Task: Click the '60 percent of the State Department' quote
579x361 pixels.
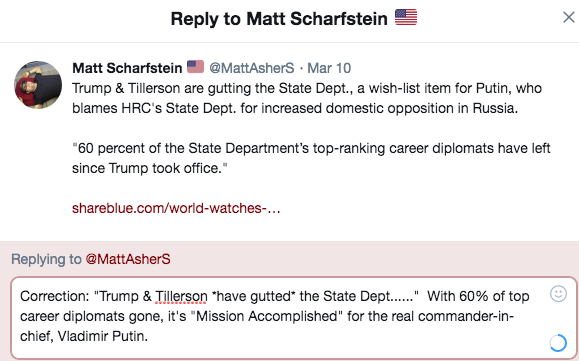Action: click(311, 158)
